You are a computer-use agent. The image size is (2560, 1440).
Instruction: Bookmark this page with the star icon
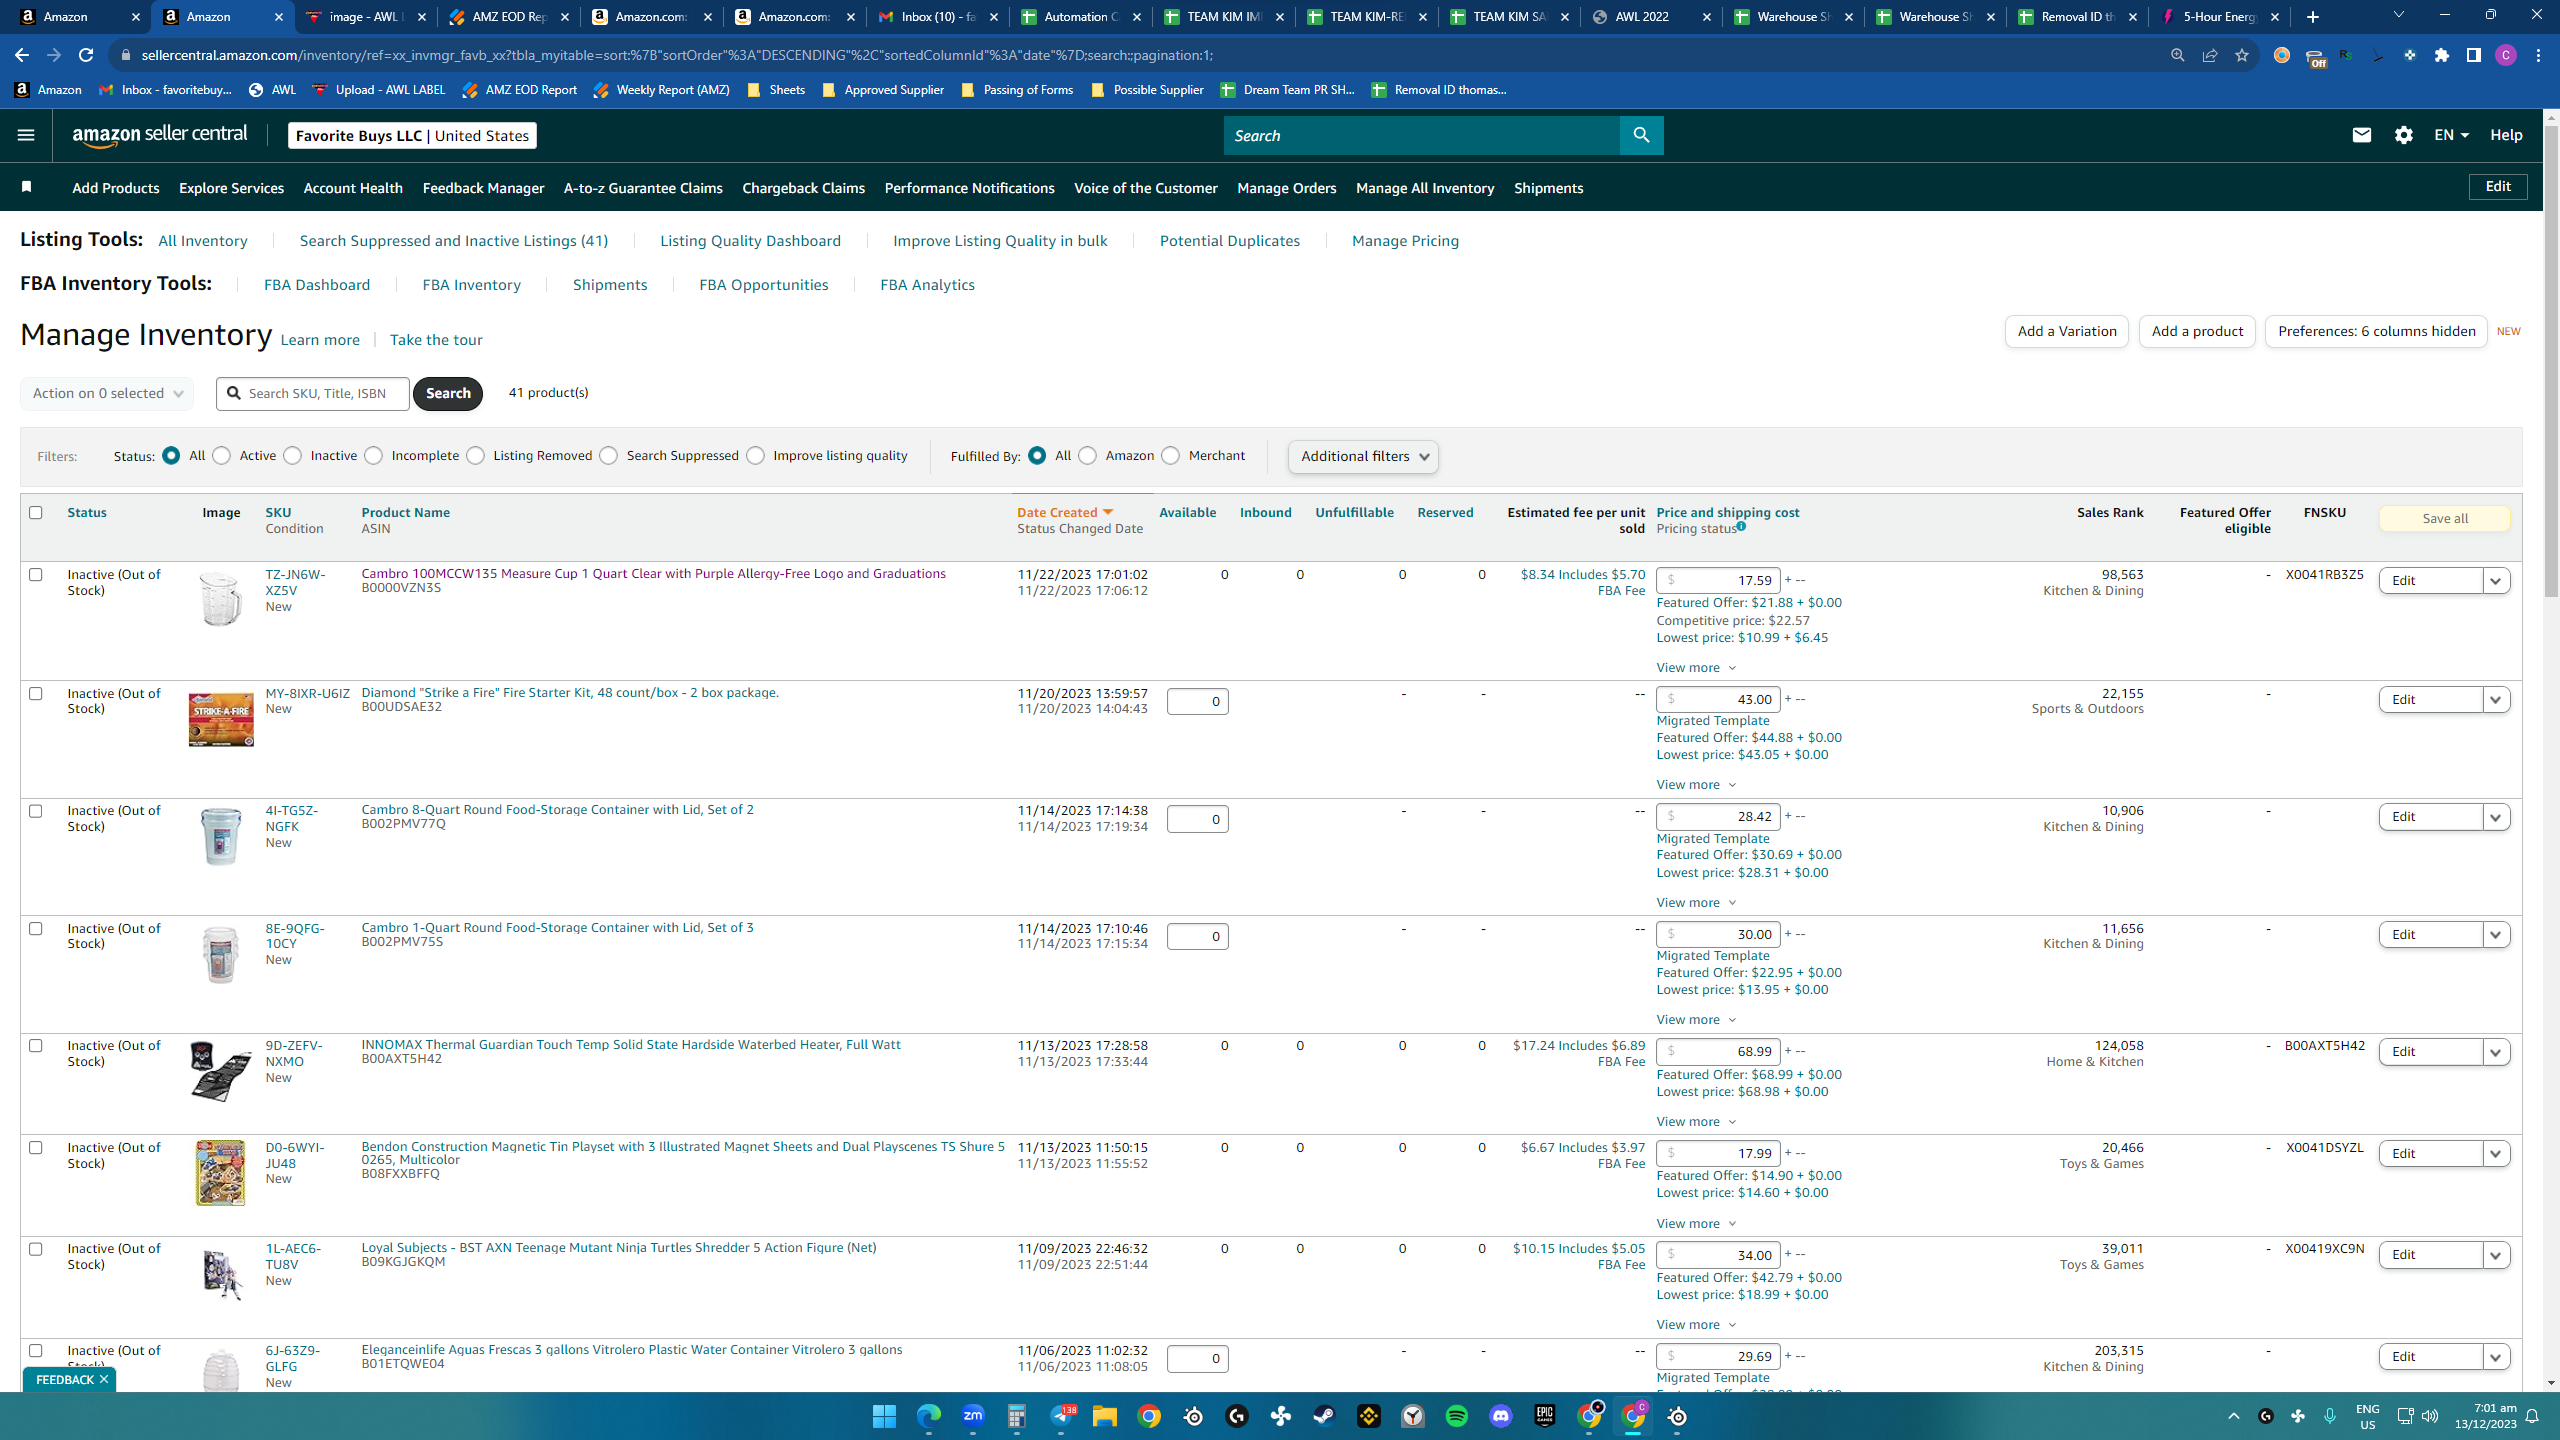pos(2242,55)
